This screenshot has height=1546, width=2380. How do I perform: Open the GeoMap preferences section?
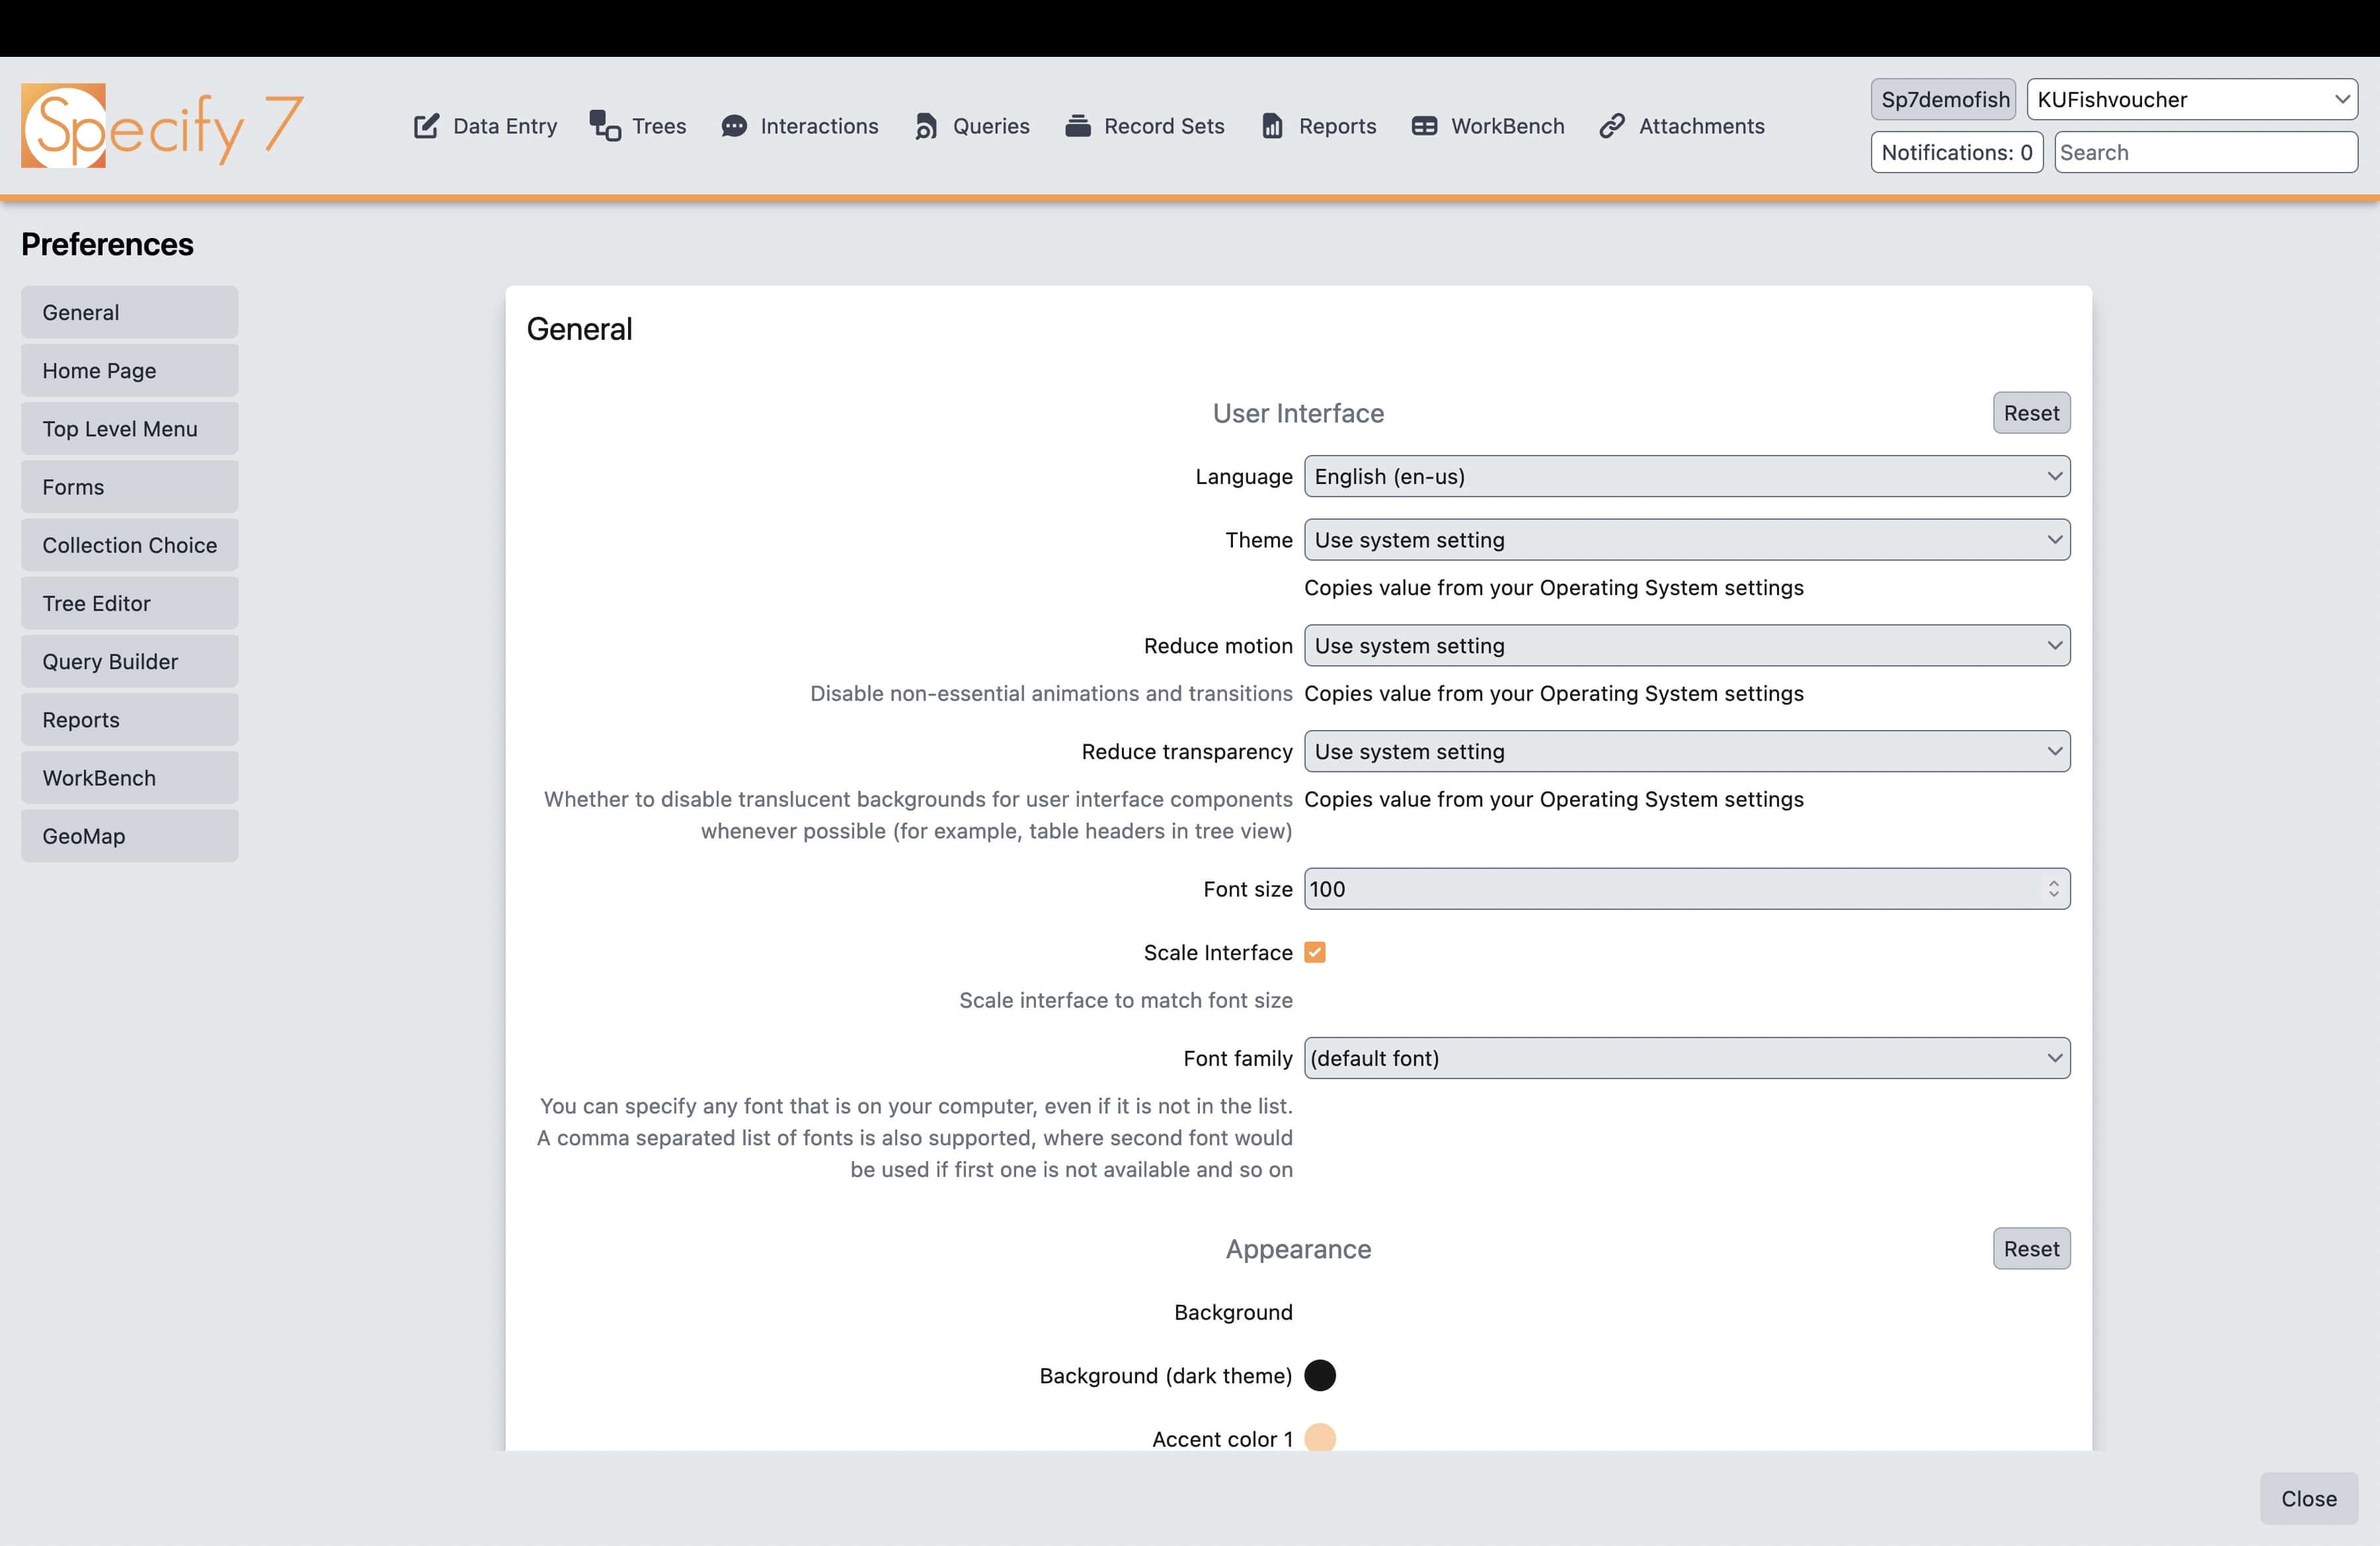coord(128,836)
